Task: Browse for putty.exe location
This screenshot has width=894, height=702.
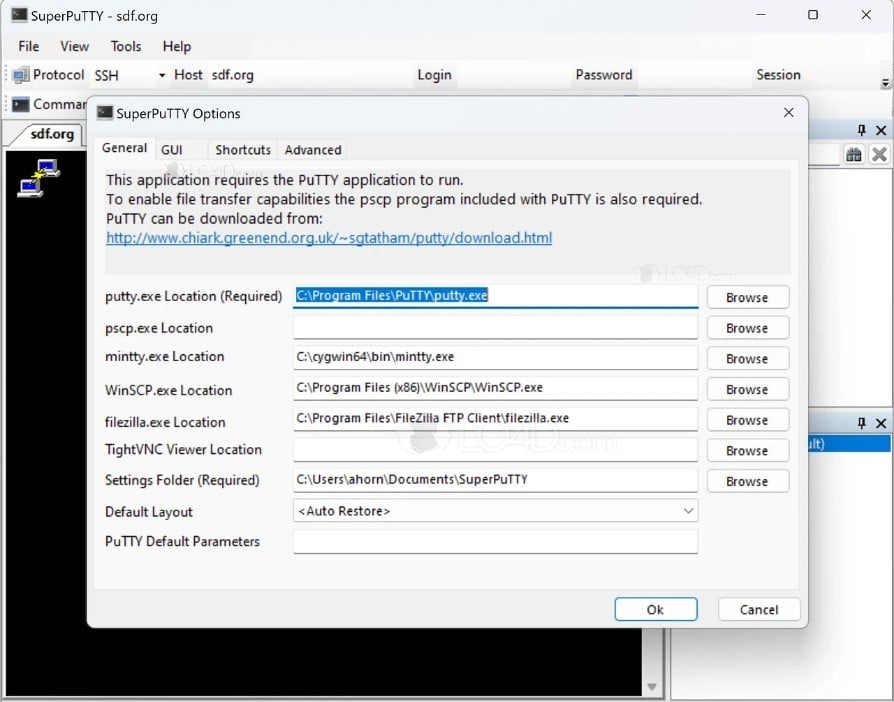Action: 747,297
